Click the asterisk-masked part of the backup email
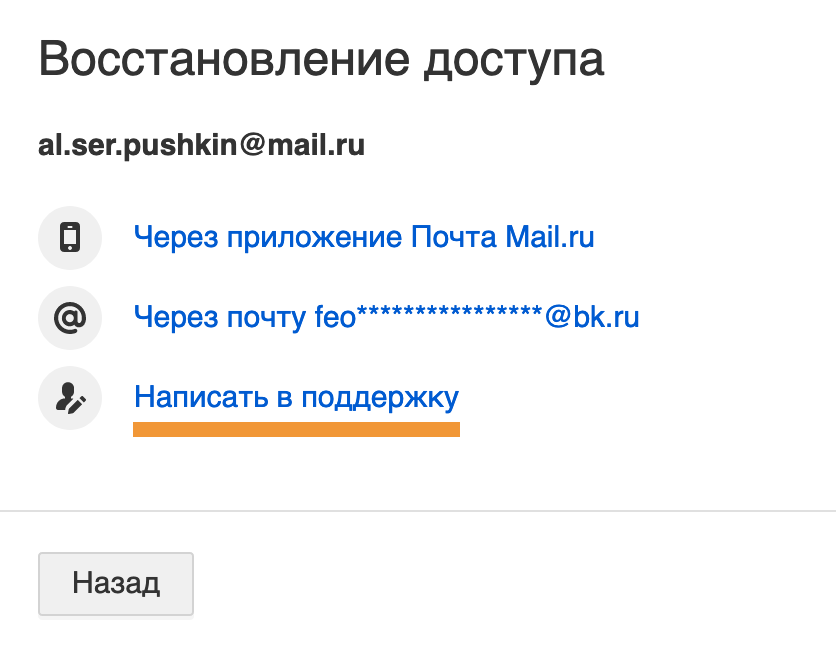The image size is (836, 652). coord(449,312)
